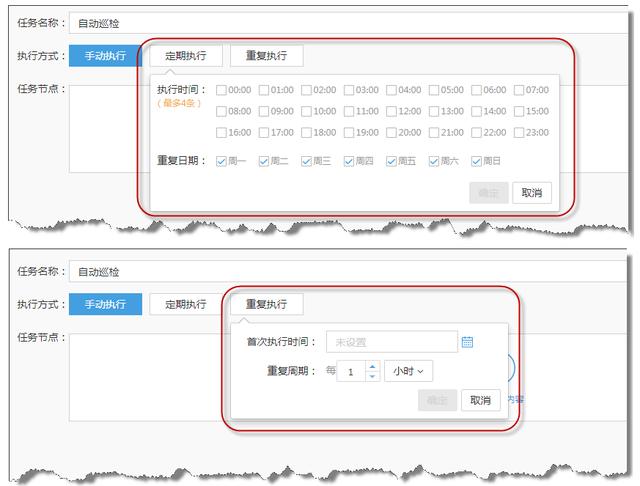This screenshot has height=486, width=640.
Task: Check the 01:00 execution time box
Action: pos(264,90)
